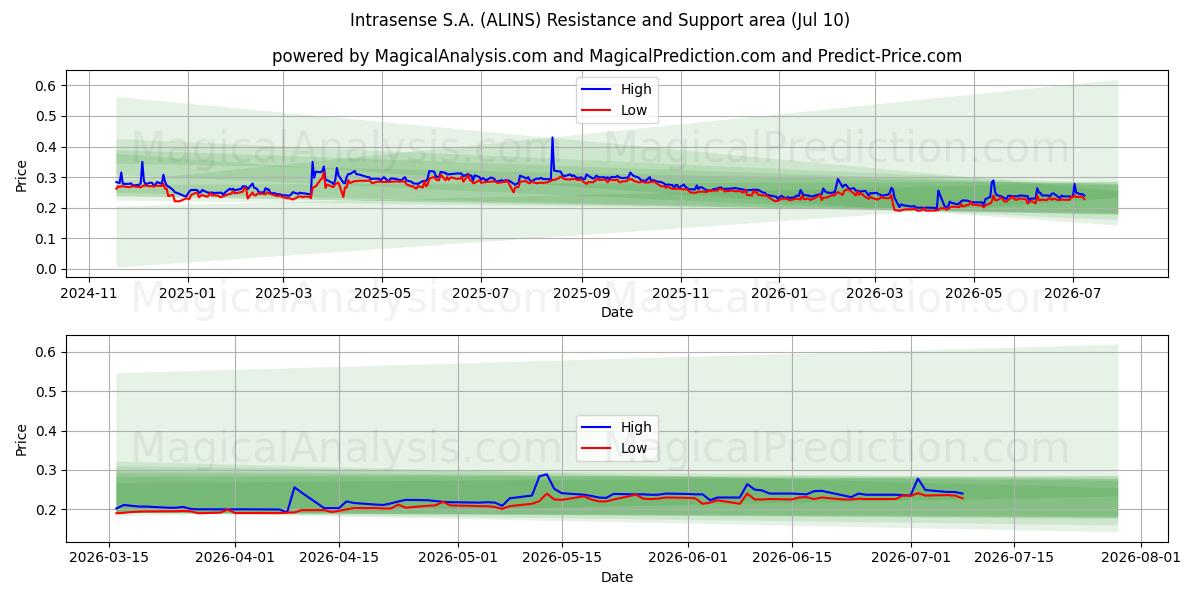Click the top chart x-axis label '2024-11'

[90, 293]
